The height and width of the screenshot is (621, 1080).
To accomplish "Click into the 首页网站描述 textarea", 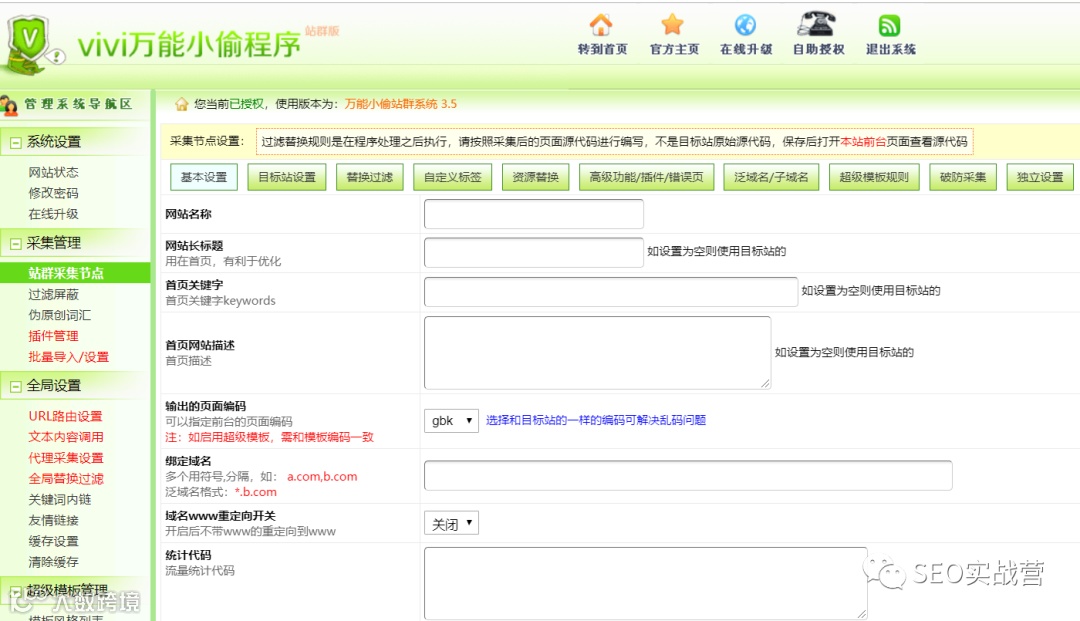I will [x=597, y=352].
